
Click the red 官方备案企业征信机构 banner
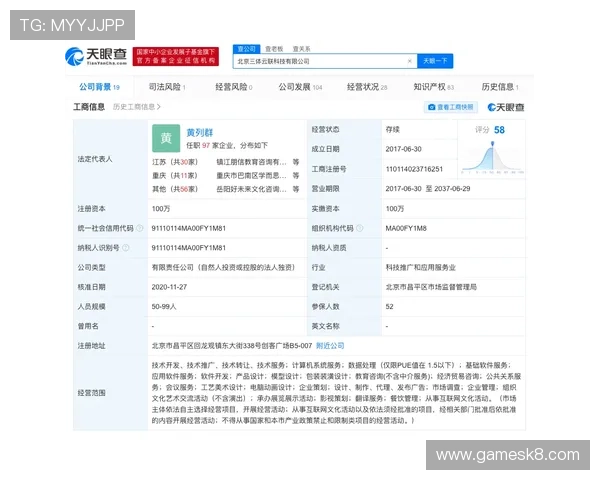tap(176, 57)
